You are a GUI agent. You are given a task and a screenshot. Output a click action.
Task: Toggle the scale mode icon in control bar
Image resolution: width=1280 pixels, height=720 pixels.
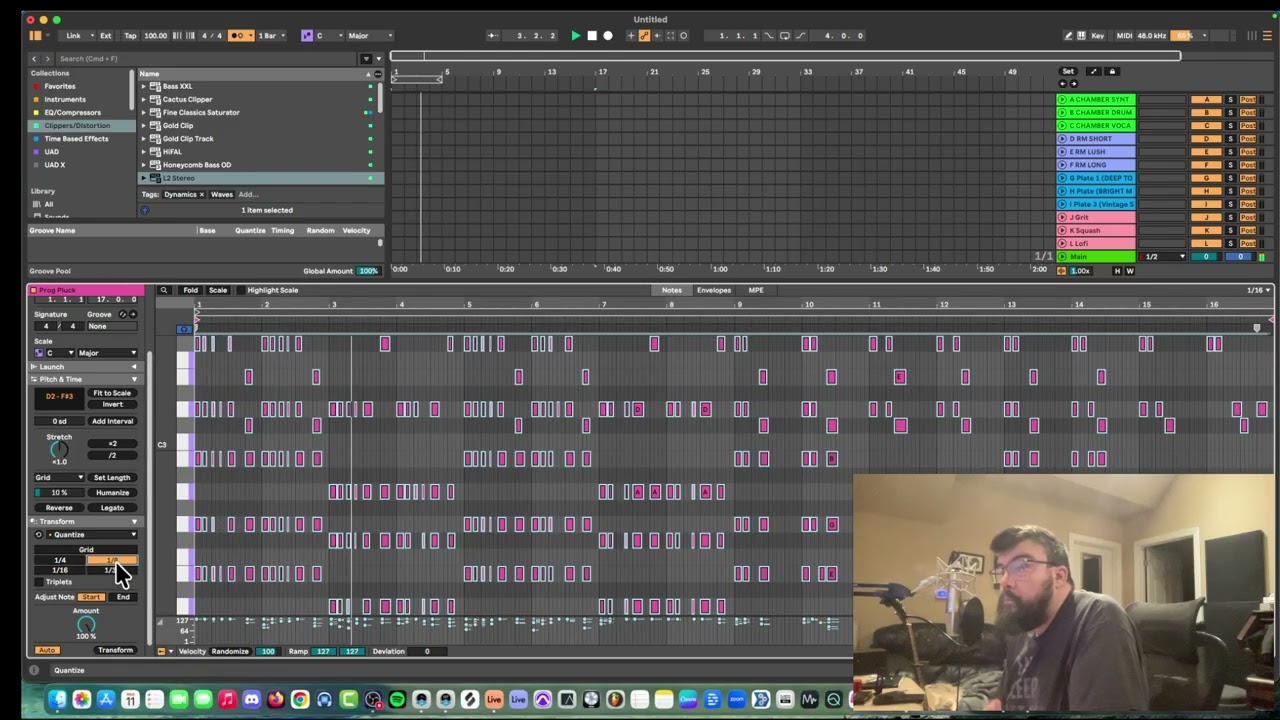click(306, 36)
